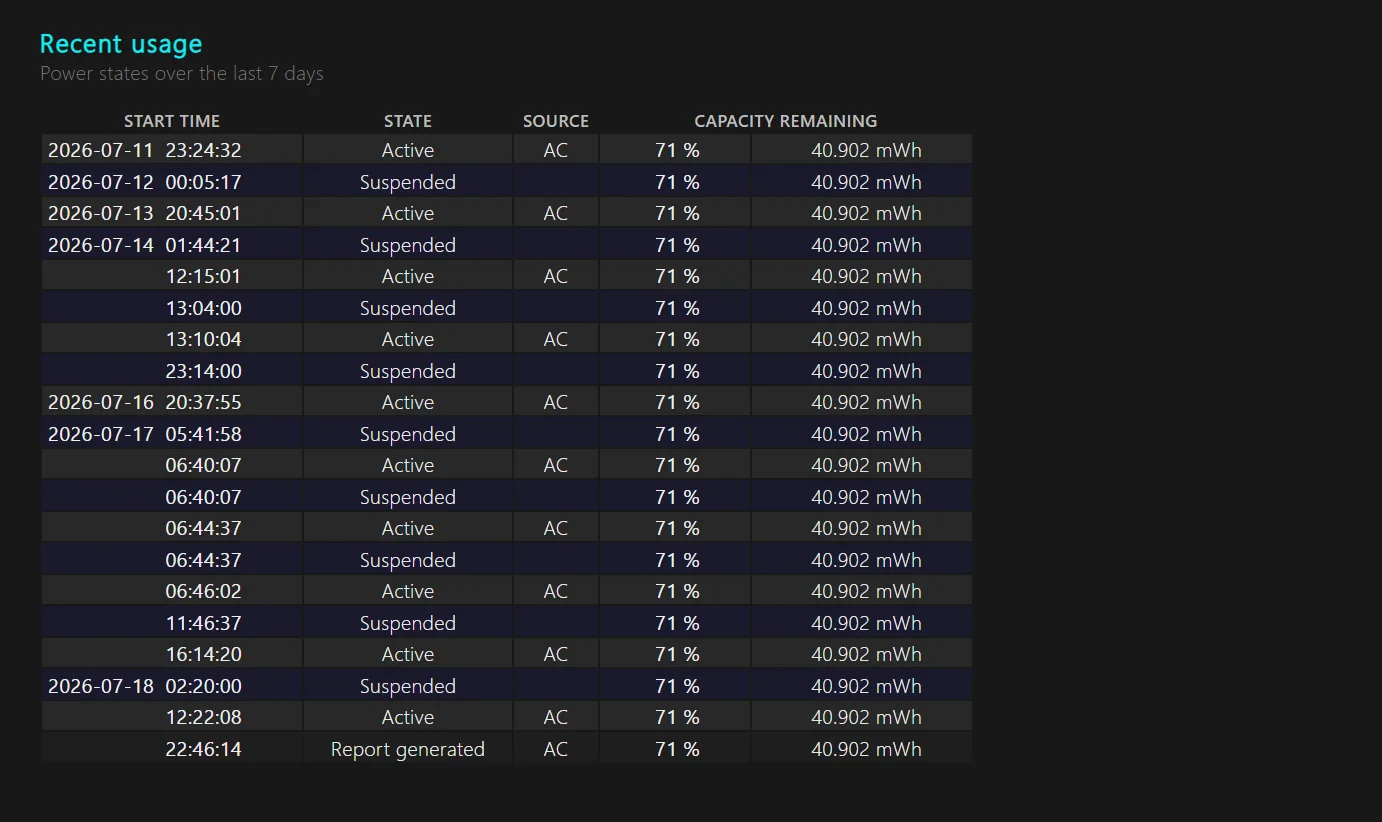
Task: Select the 2026-07-13 20:45:01 row
Action: click(507, 213)
